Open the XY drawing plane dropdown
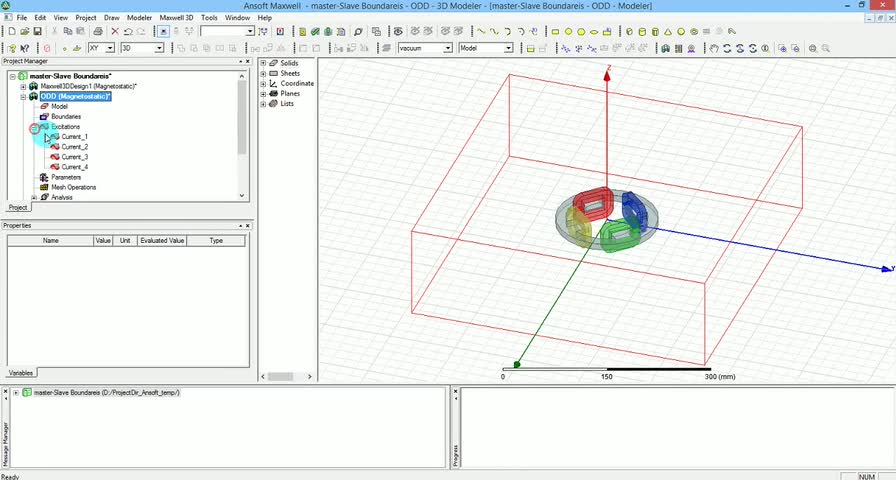This screenshot has height=480, width=896. pyautogui.click(x=110, y=49)
